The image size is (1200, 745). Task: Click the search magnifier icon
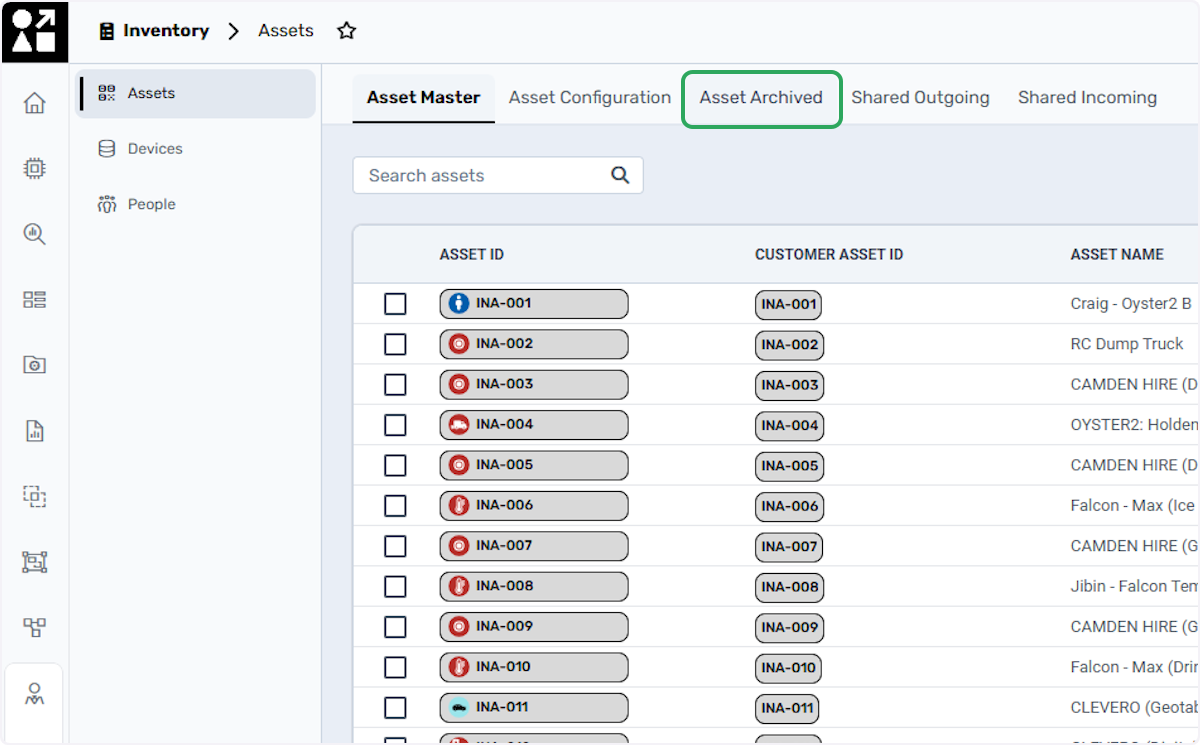(x=620, y=175)
